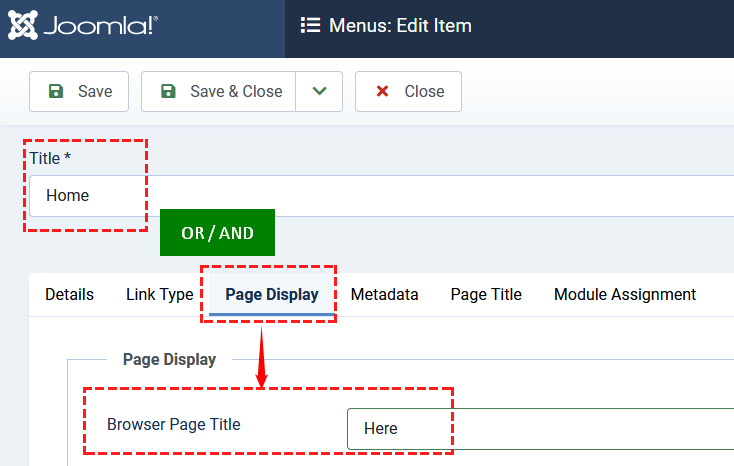Click the Save & Close button
The image size is (734, 466).
[222, 91]
